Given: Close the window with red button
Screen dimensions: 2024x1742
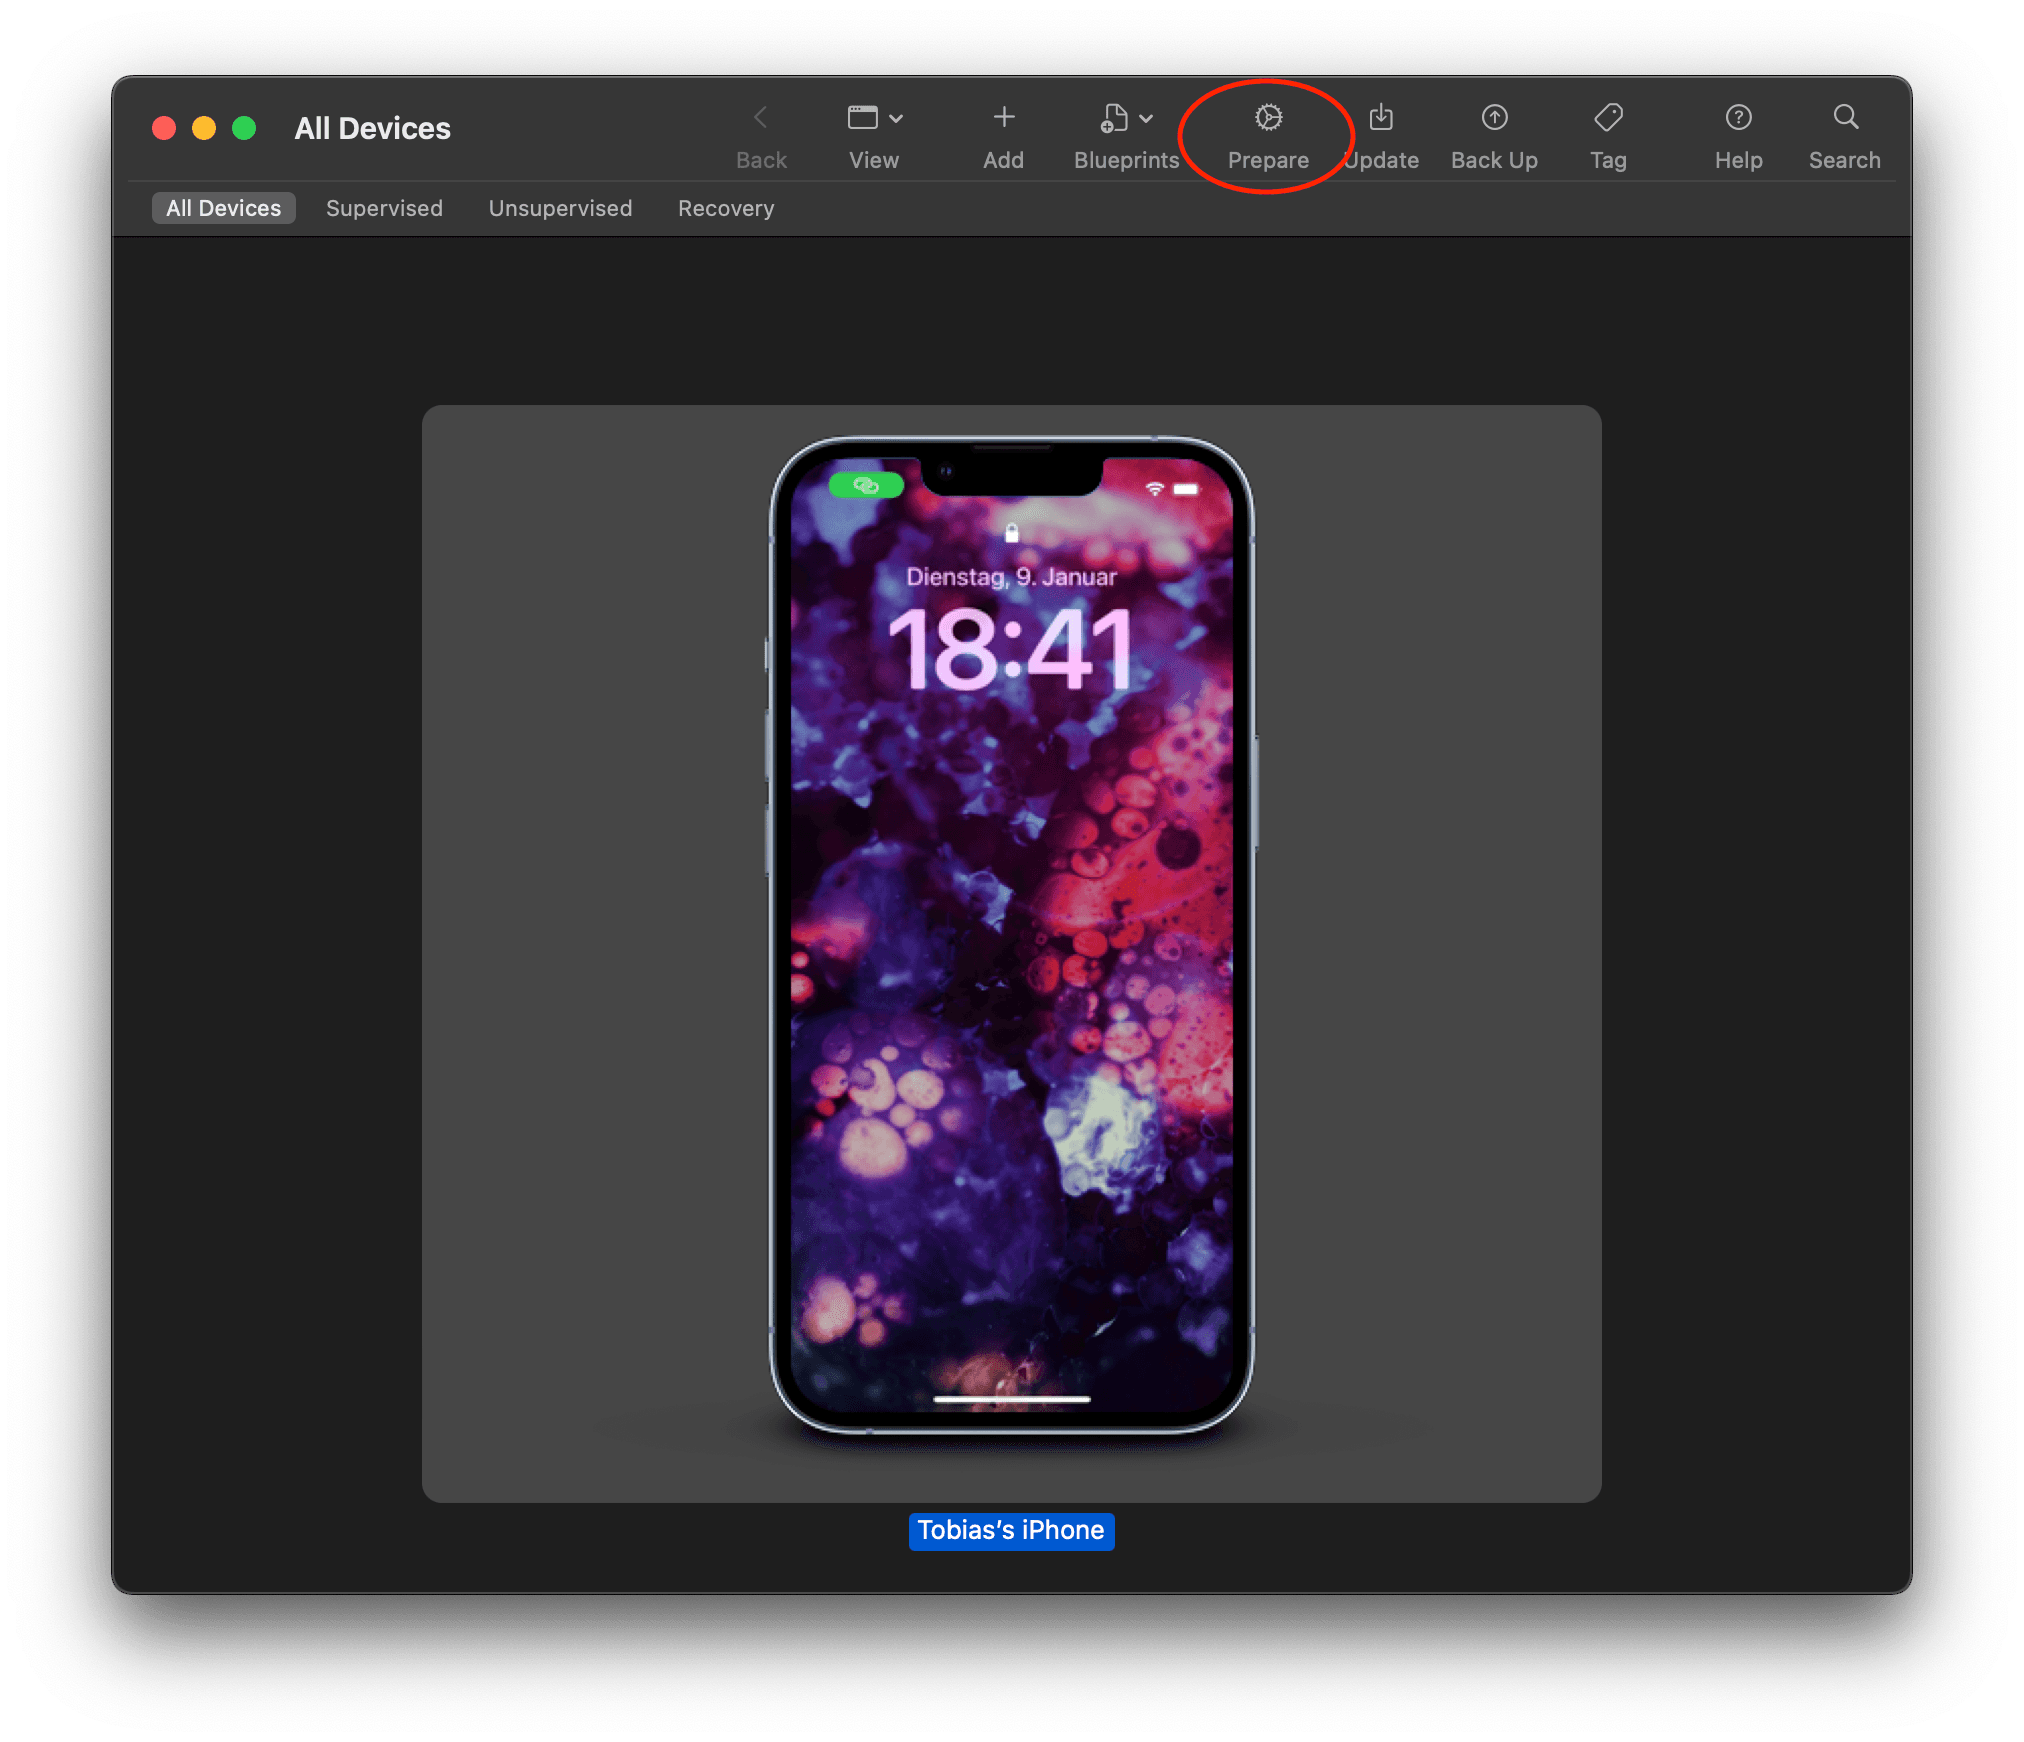Looking at the screenshot, I should 164,128.
